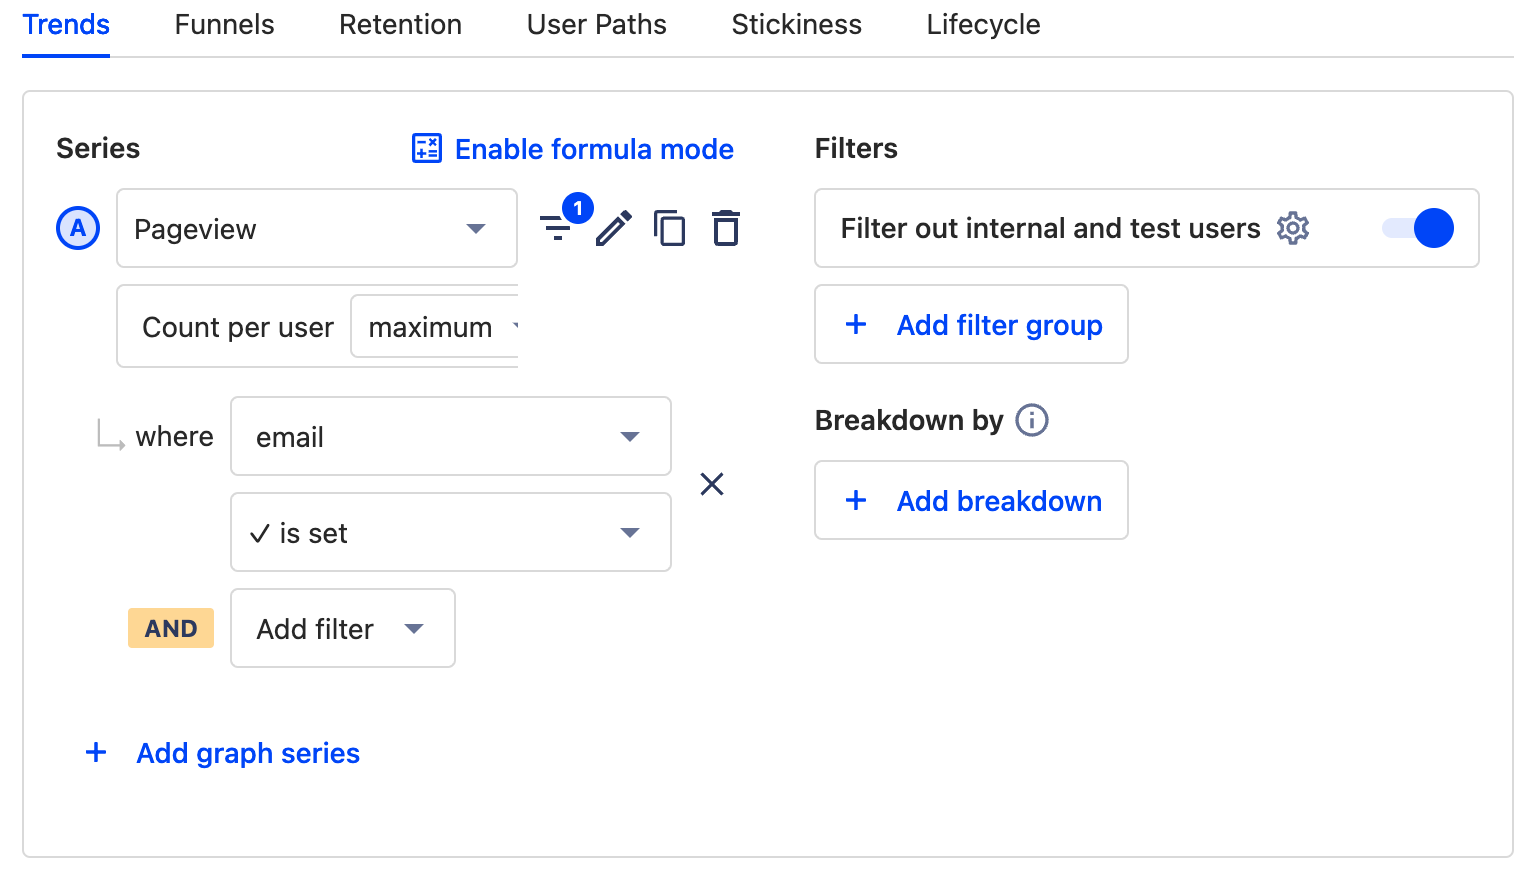This screenshot has width=1532, height=872.
Task: Open the Stickiness tab
Action: 796,24
